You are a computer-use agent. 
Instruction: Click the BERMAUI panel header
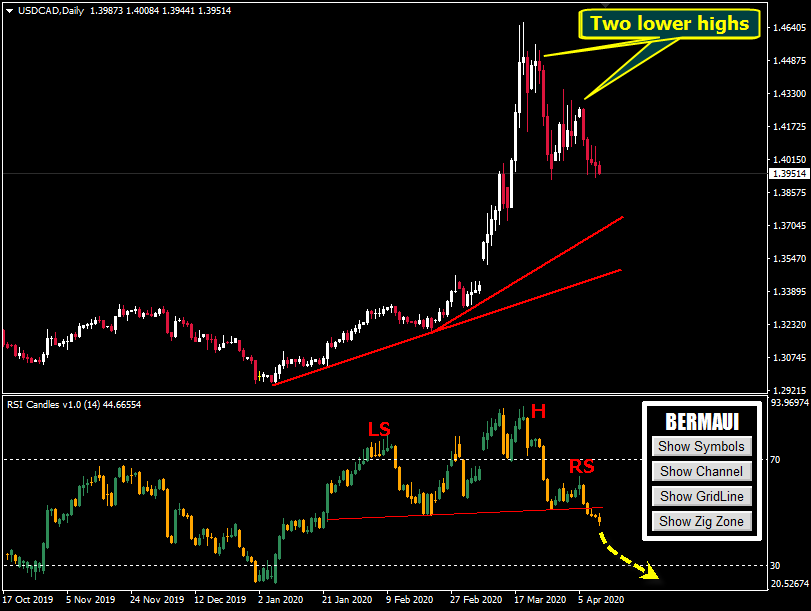click(702, 422)
